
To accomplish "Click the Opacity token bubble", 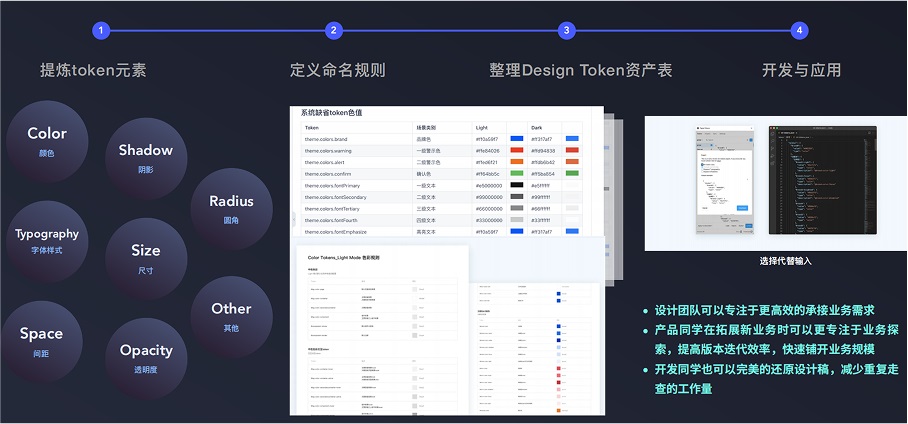I will pyautogui.click(x=146, y=358).
